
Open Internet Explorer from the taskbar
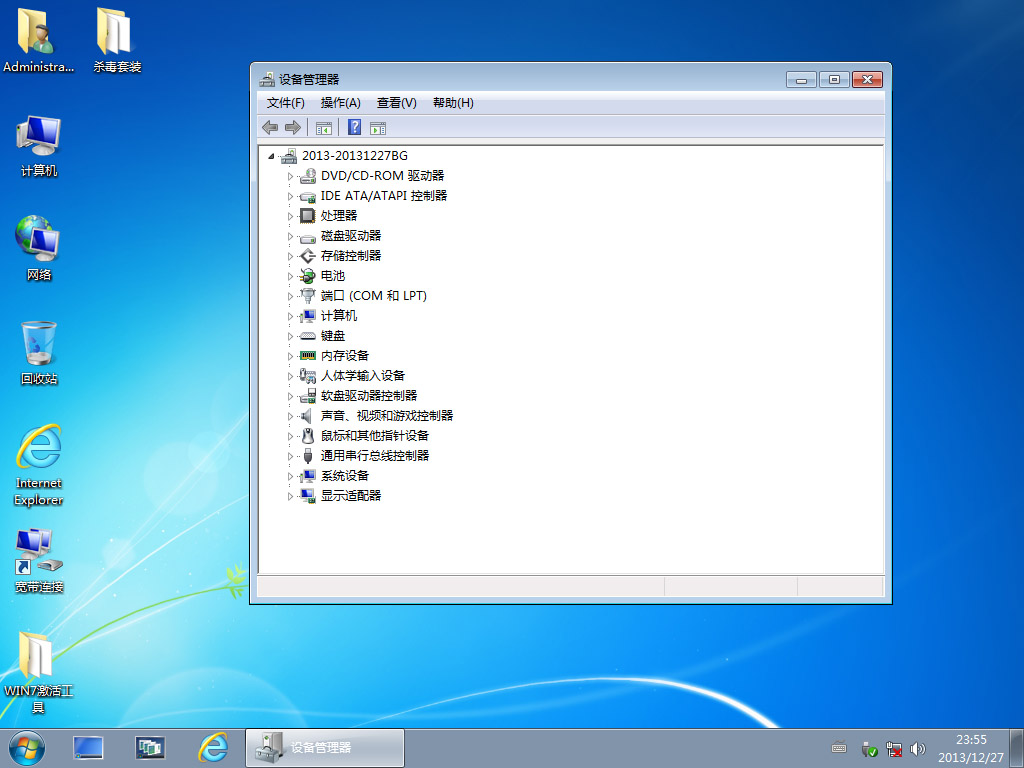[214, 748]
